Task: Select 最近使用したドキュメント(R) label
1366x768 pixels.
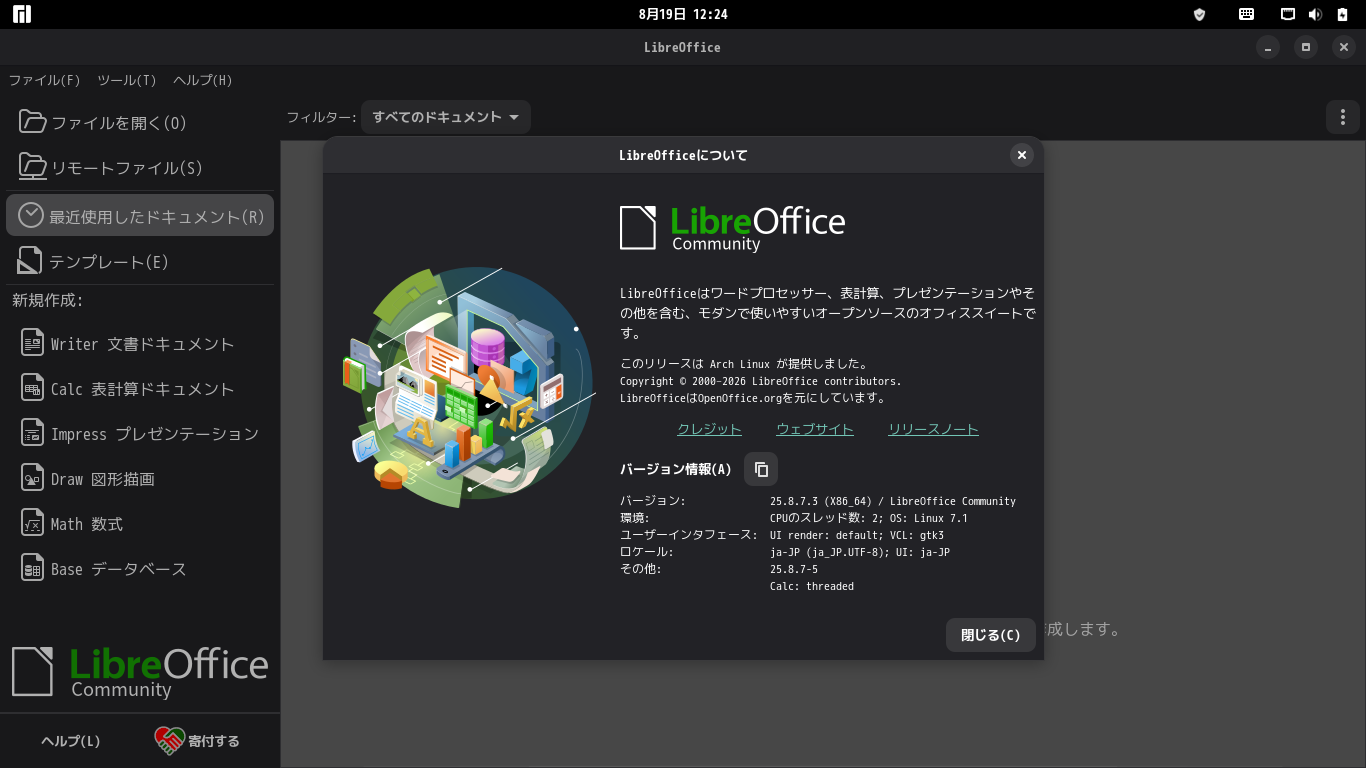Action: [x=157, y=217]
